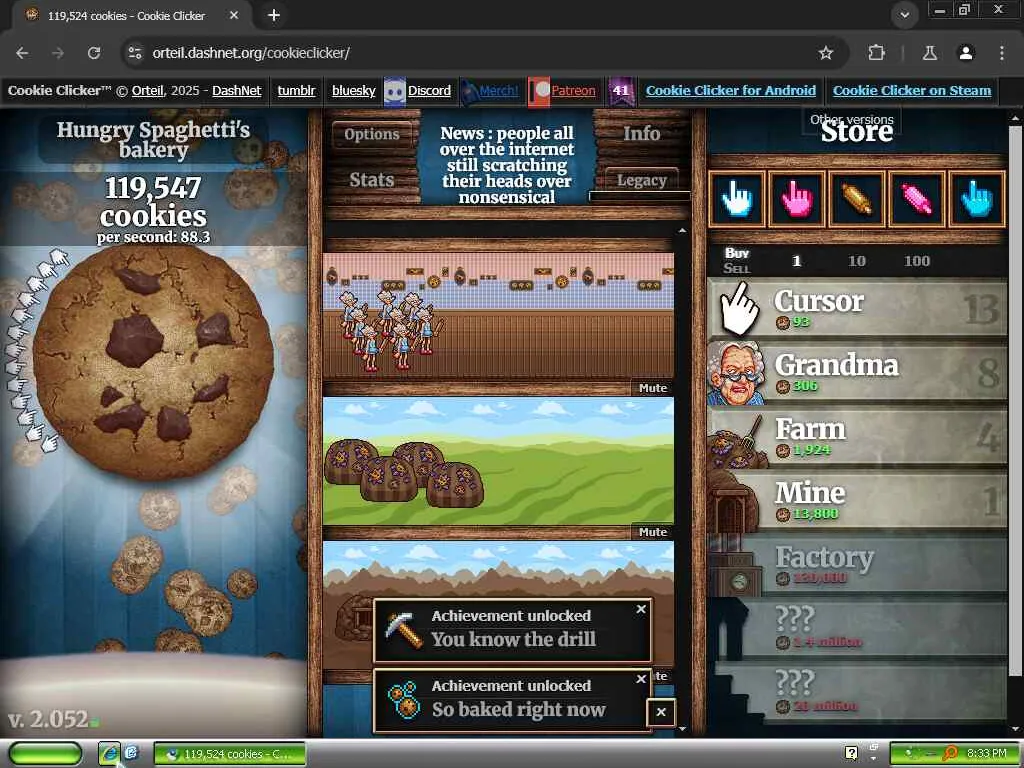Screen dimensions: 1024x768
Task: Purchase a Farm building
Action: [857, 437]
